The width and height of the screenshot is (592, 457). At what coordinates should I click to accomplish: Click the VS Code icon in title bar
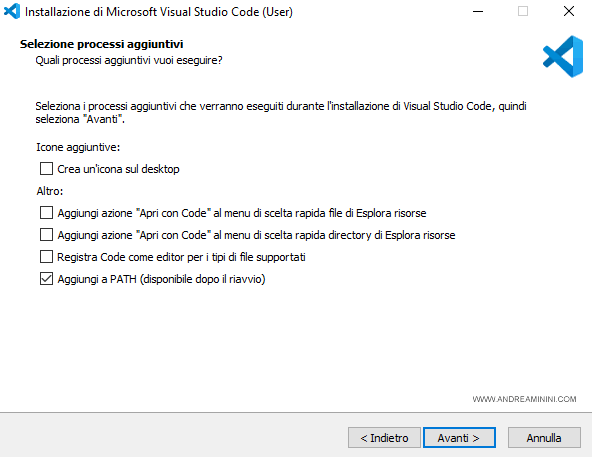point(11,11)
